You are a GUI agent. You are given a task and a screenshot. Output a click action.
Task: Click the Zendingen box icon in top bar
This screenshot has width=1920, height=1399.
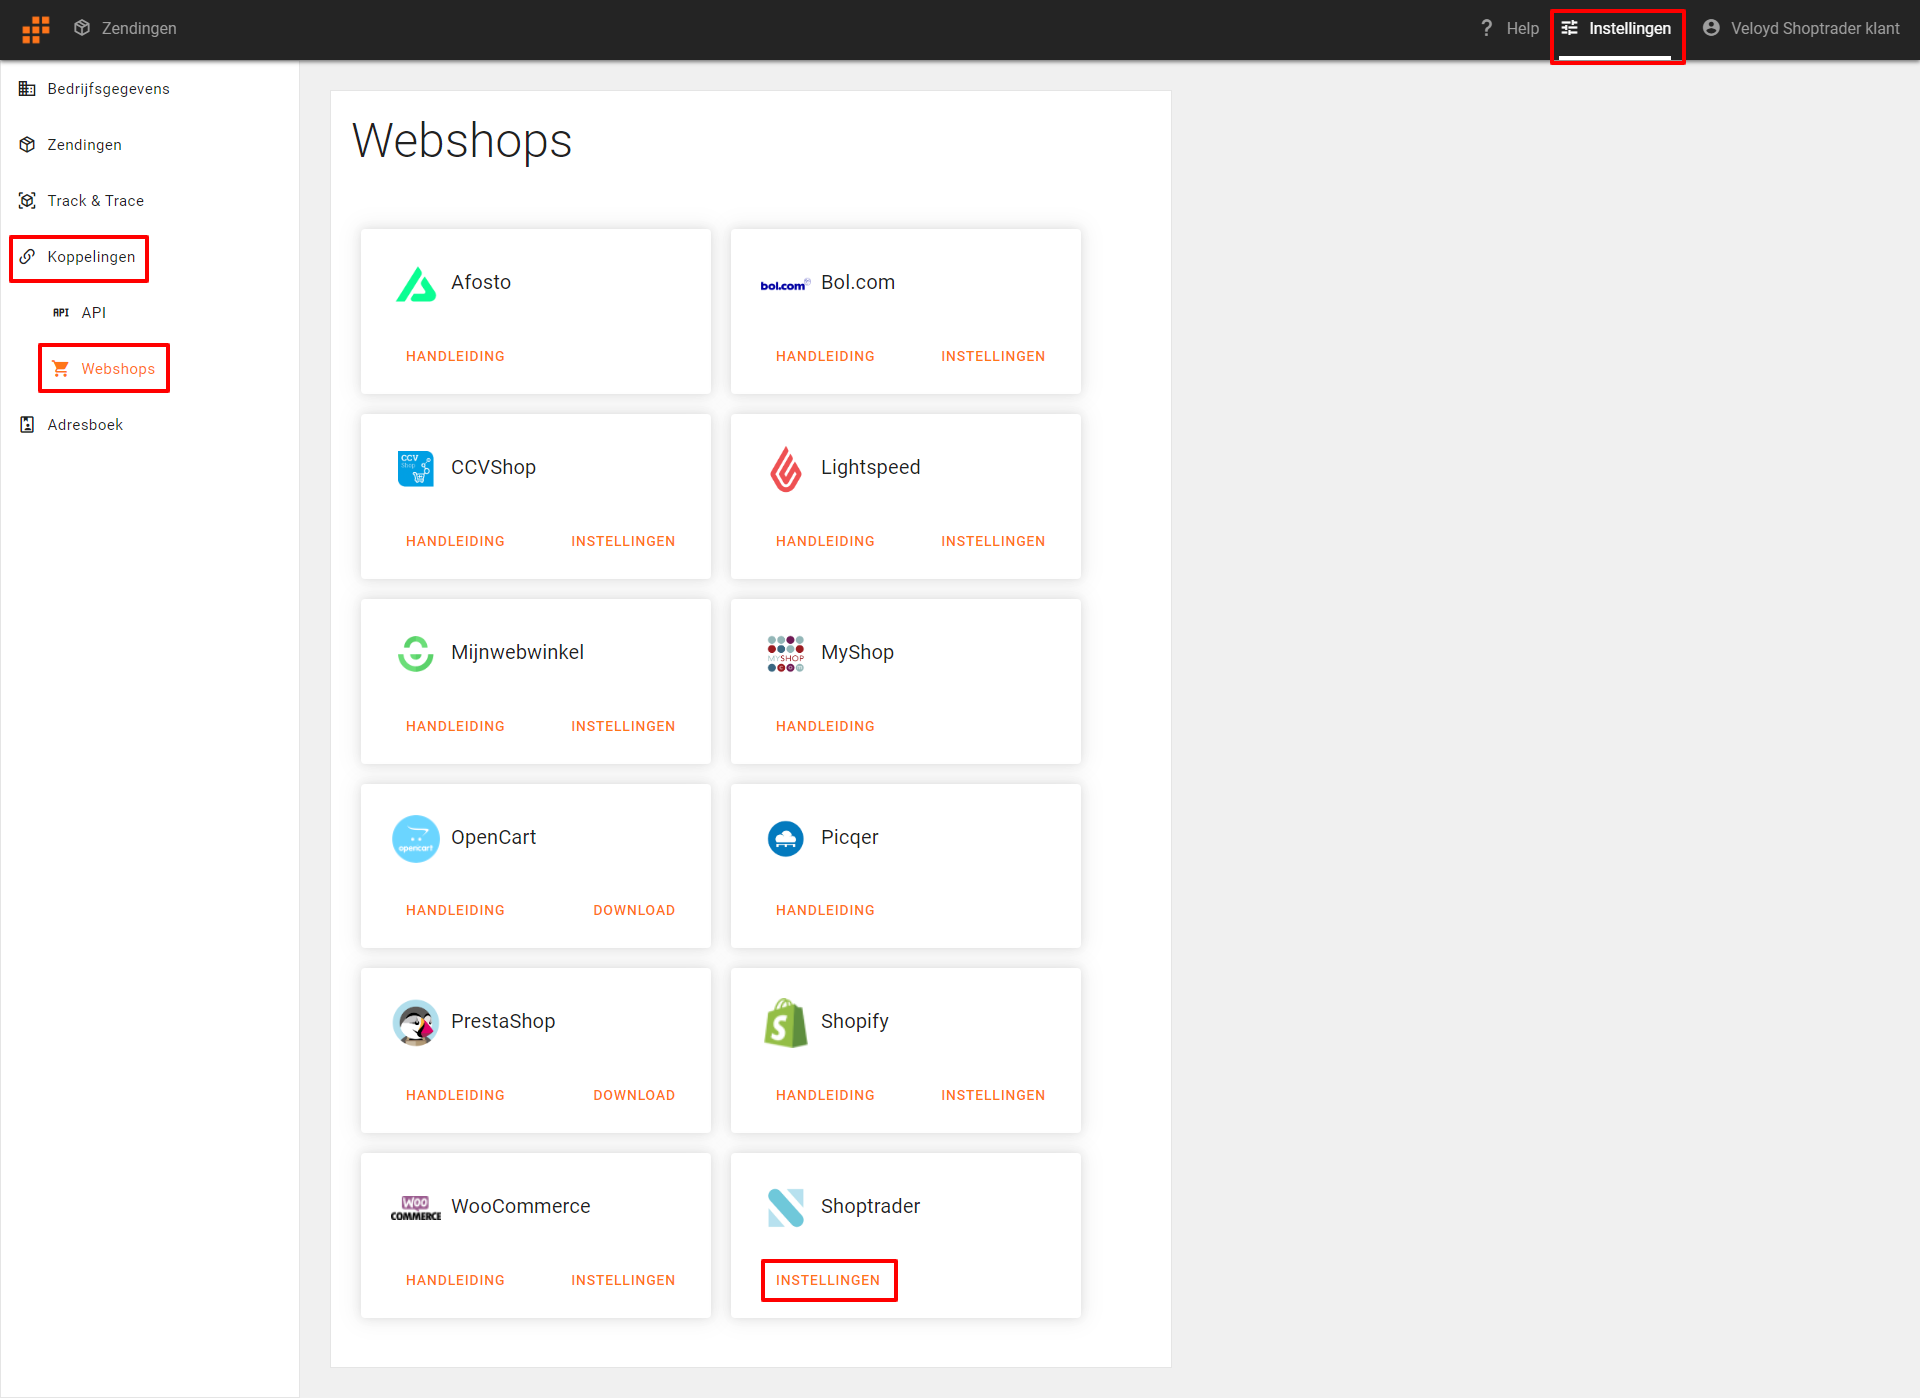[x=82, y=28]
